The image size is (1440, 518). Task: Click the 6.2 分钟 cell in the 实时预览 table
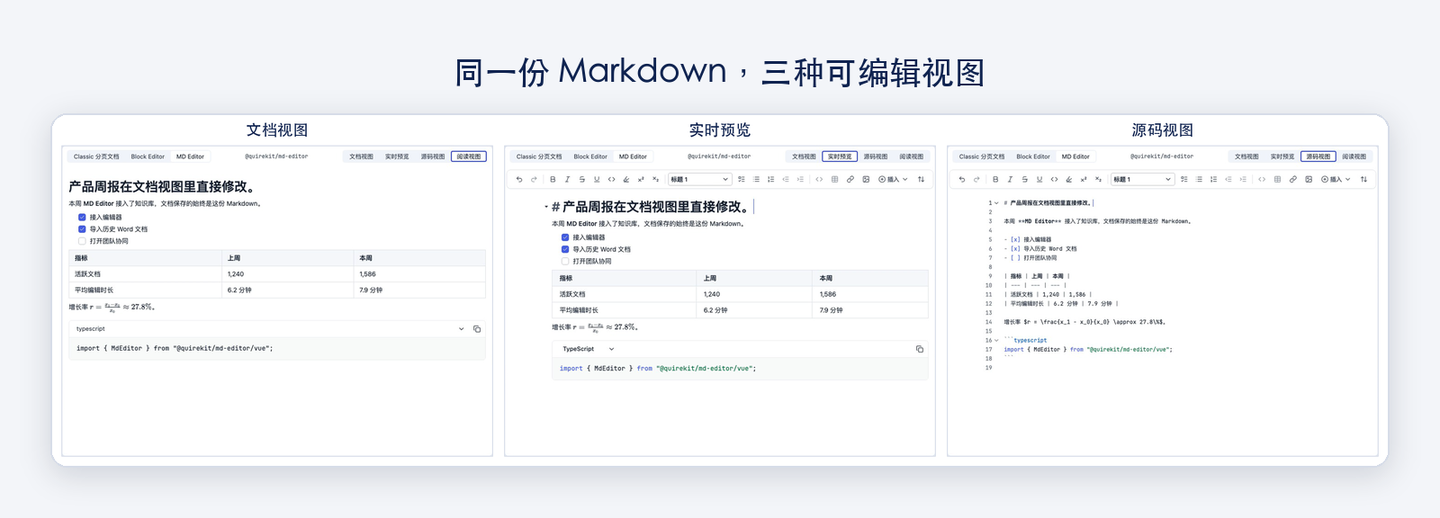[x=754, y=310]
